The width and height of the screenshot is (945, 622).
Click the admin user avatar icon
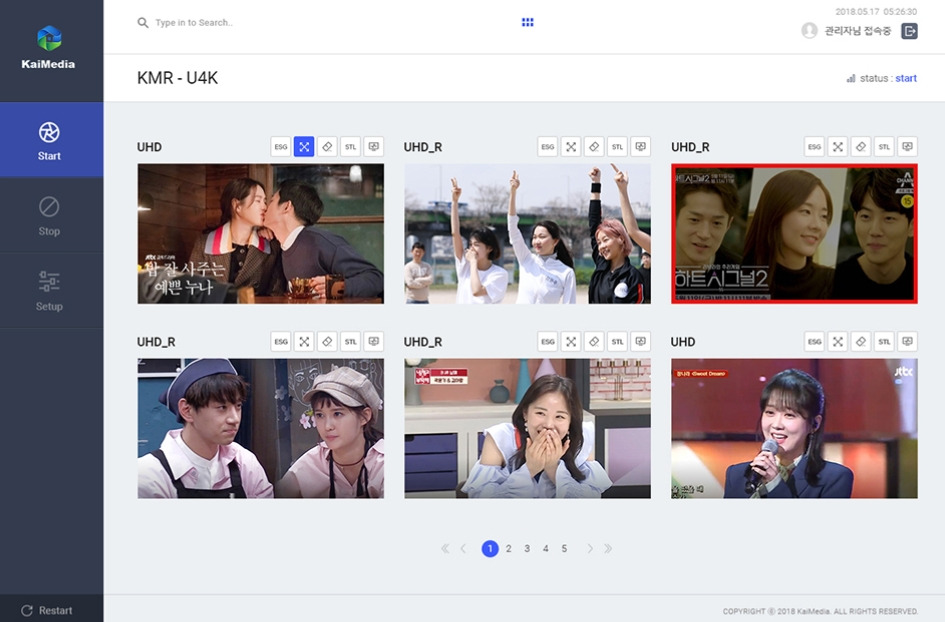click(809, 30)
